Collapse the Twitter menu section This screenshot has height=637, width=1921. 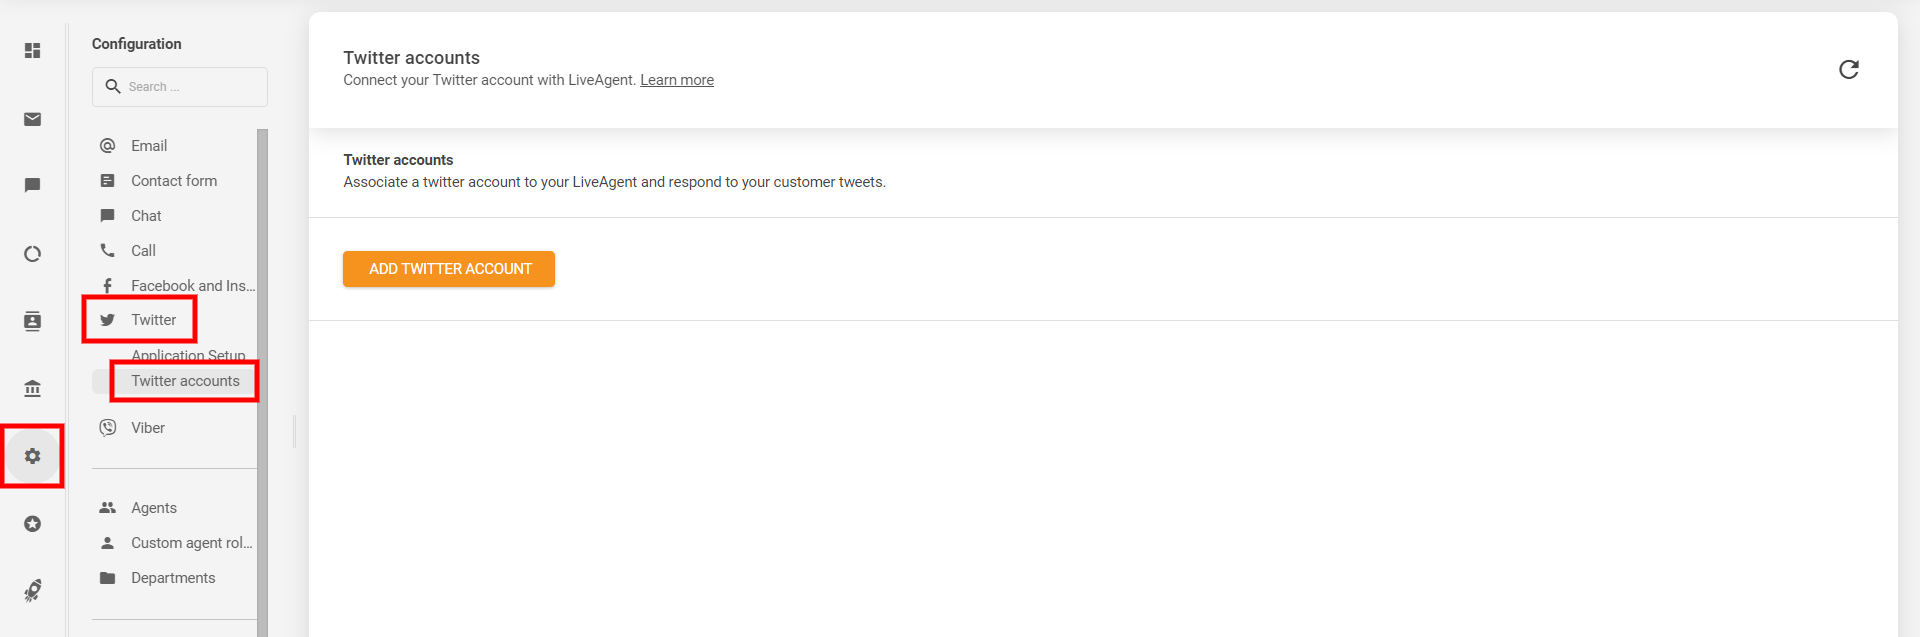152,320
